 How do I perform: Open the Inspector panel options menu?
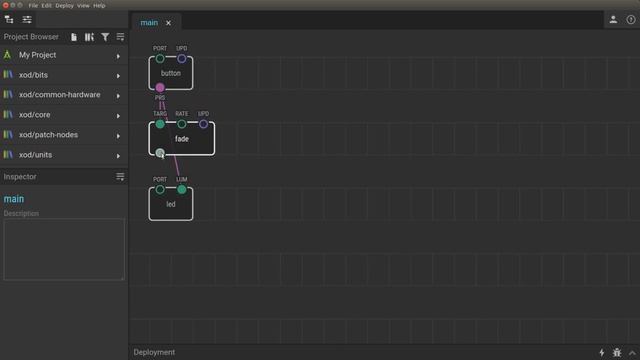pos(120,176)
